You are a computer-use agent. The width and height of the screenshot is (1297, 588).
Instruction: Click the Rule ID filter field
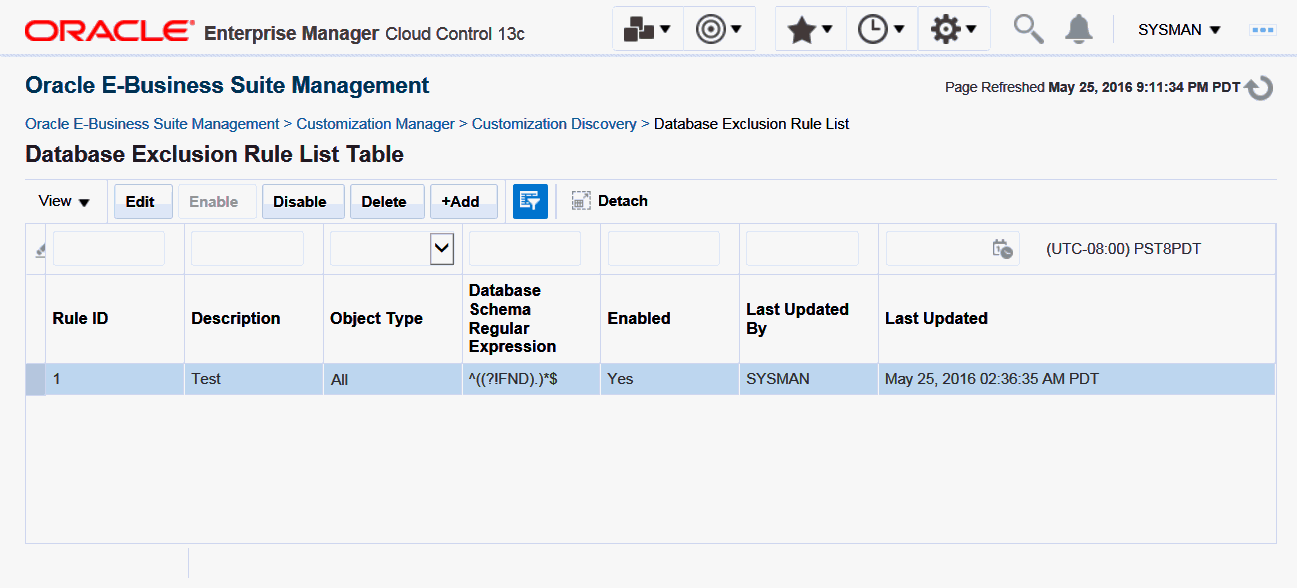click(x=109, y=249)
